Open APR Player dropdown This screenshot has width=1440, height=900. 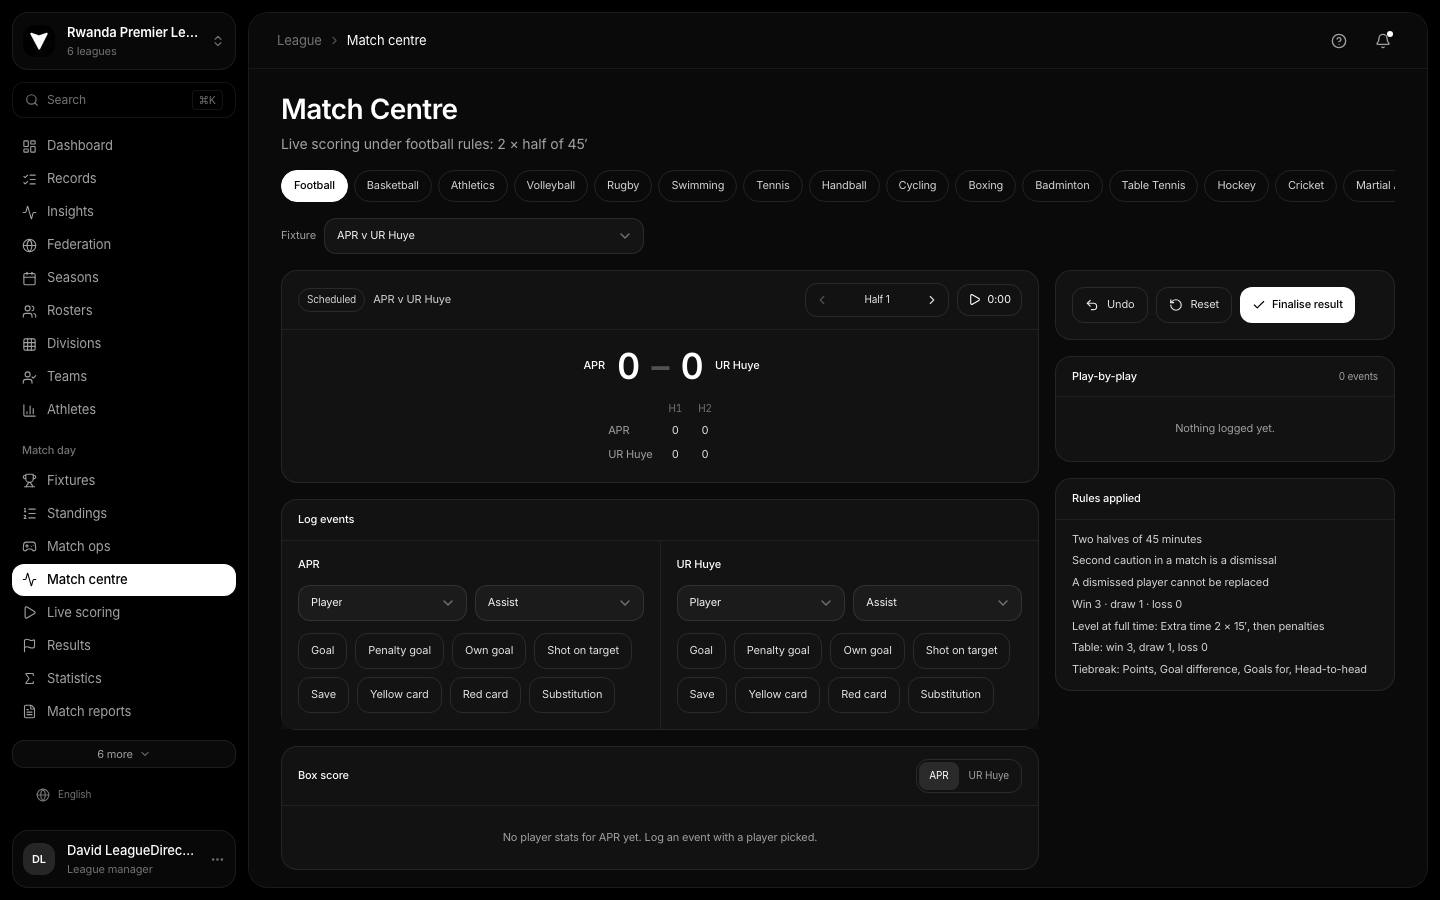click(382, 603)
